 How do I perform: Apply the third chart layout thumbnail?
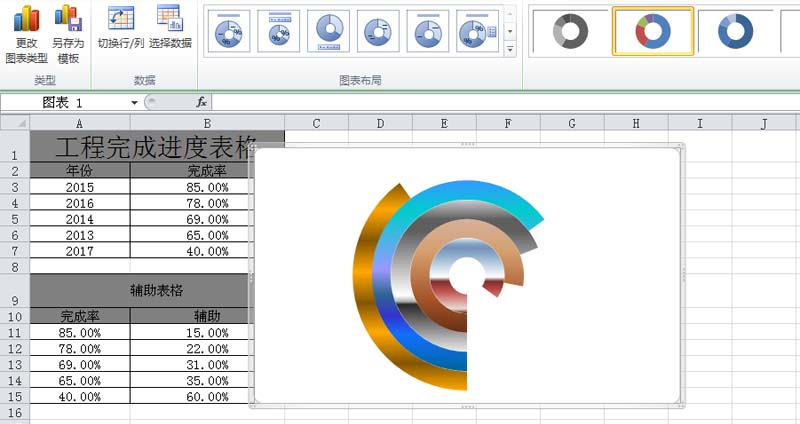click(x=329, y=31)
